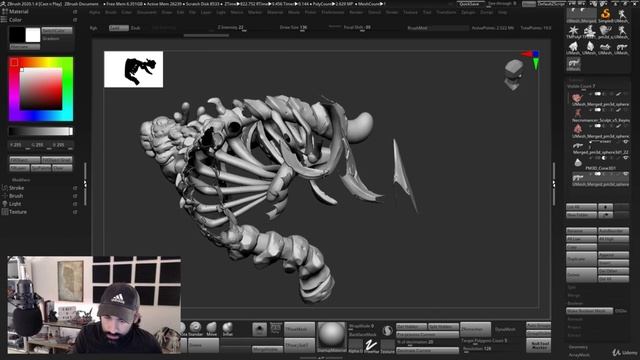
Task: Expand the Brush palette
Action: tap(16, 196)
